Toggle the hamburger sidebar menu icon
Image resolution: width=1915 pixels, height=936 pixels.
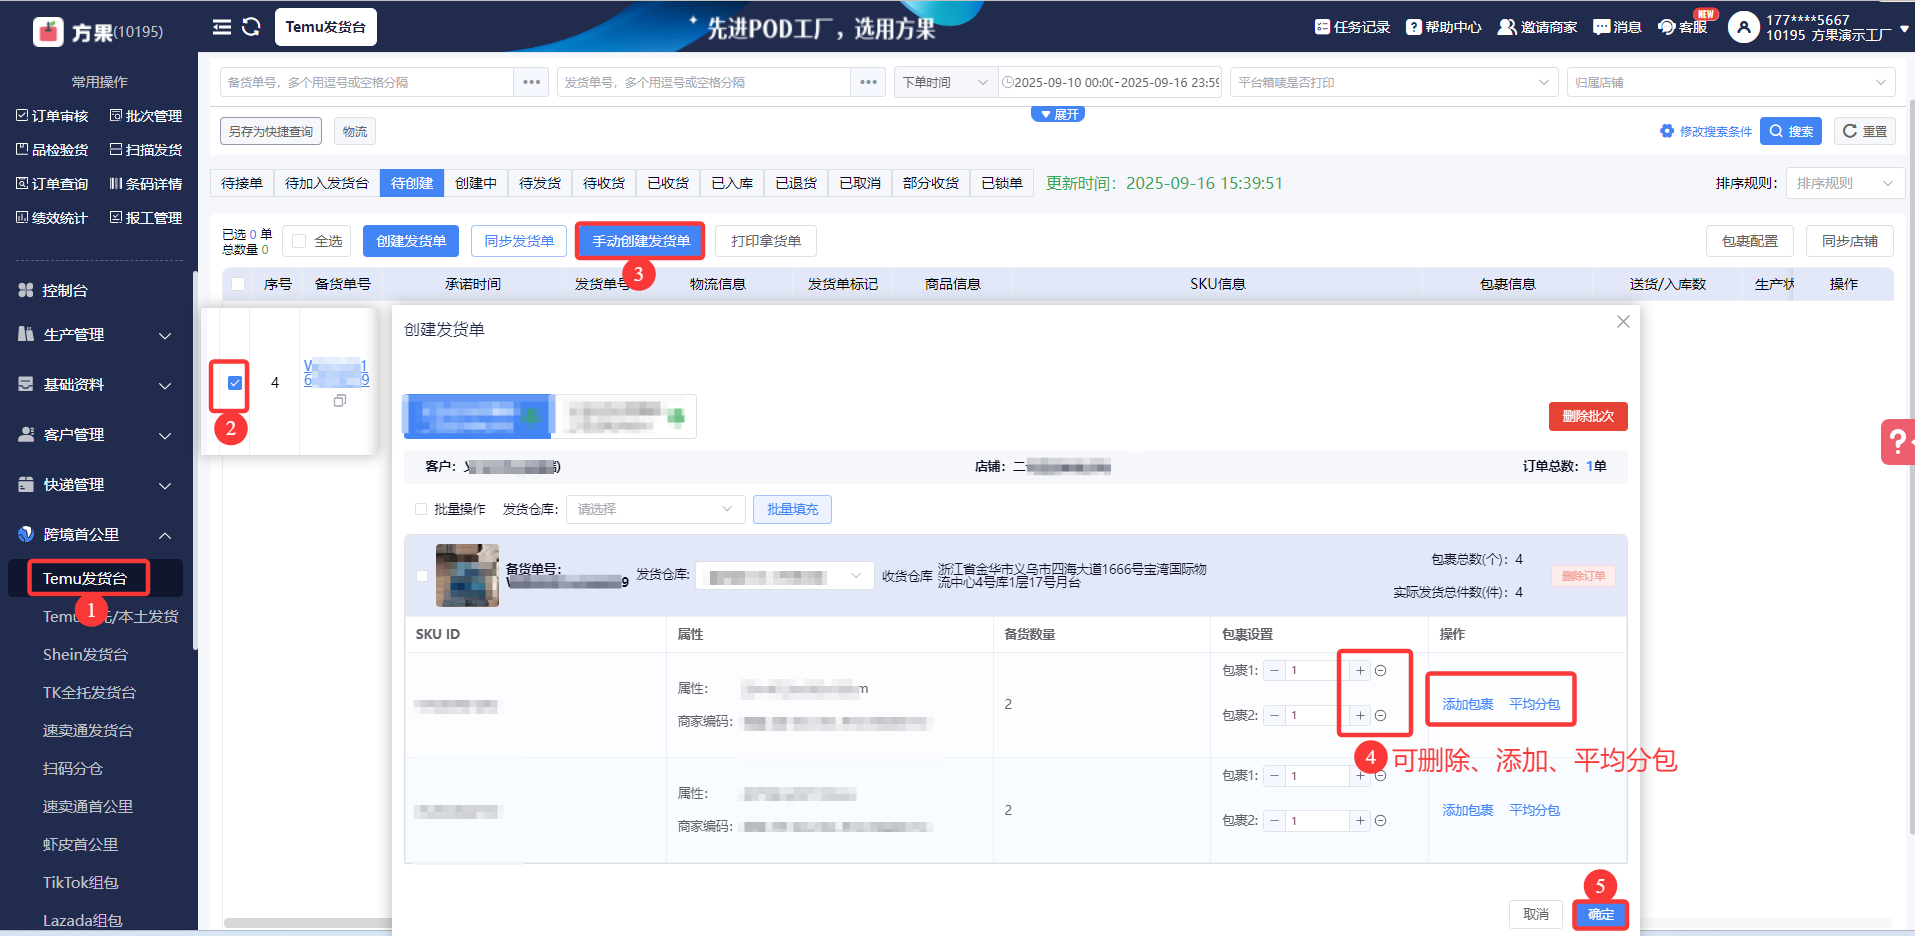(222, 27)
